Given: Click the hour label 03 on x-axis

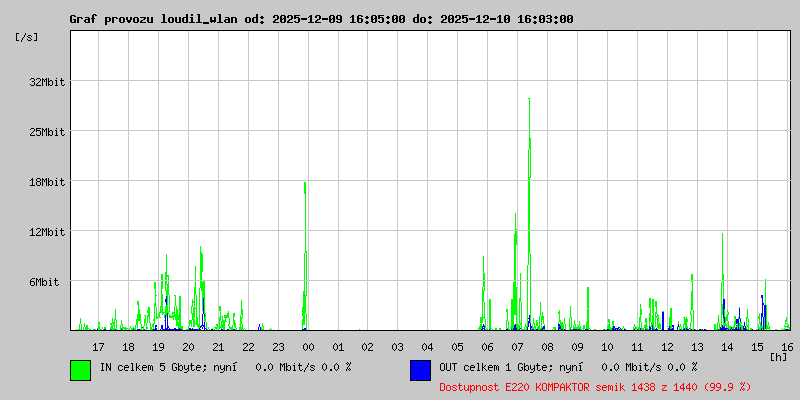Looking at the screenshot, I should point(398,347).
